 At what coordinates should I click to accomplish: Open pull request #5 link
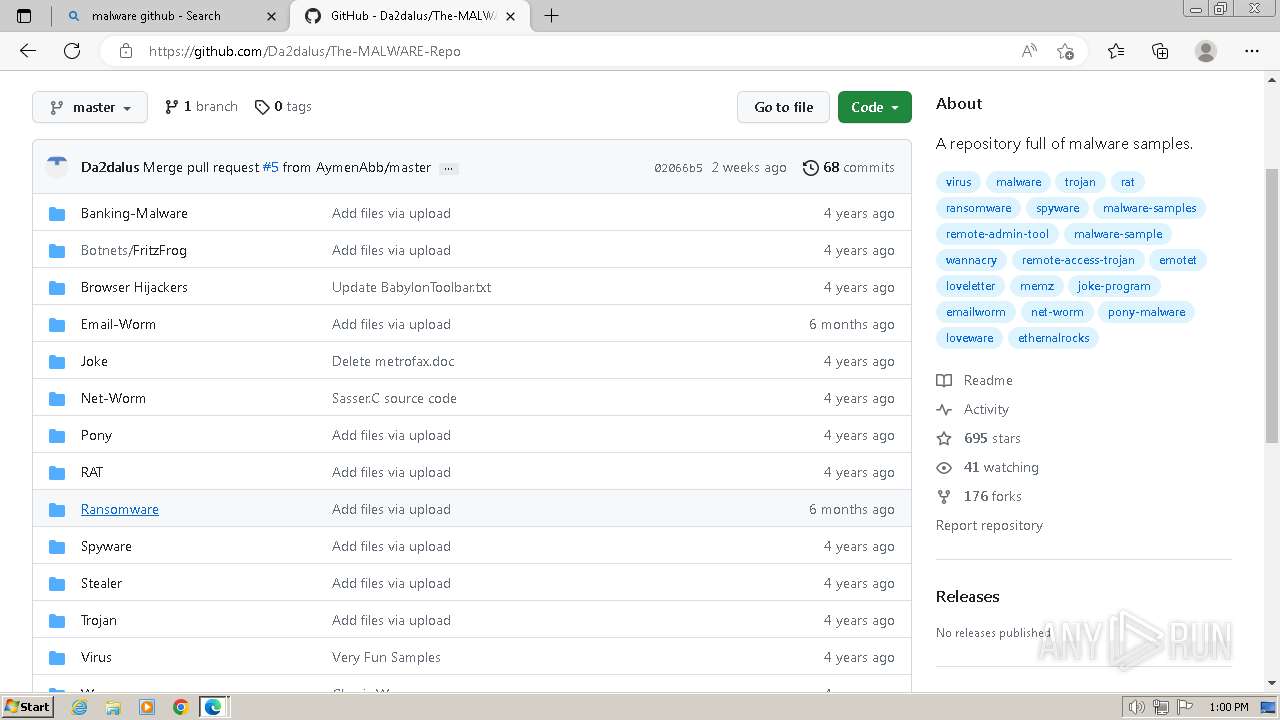271,167
